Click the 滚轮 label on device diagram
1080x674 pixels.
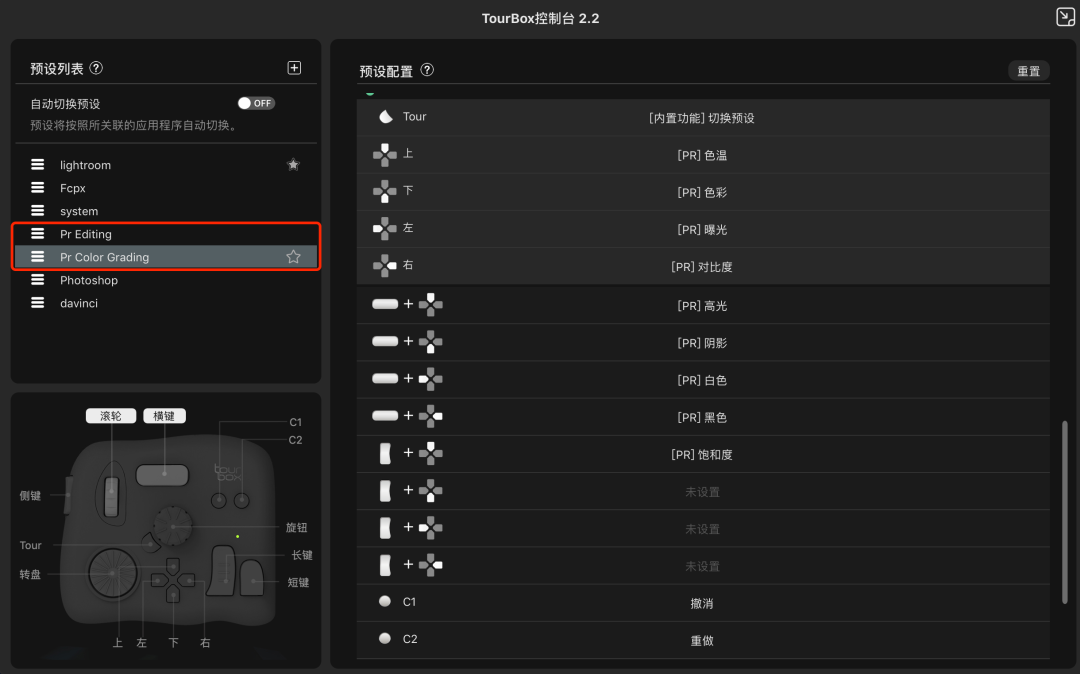tap(110, 416)
